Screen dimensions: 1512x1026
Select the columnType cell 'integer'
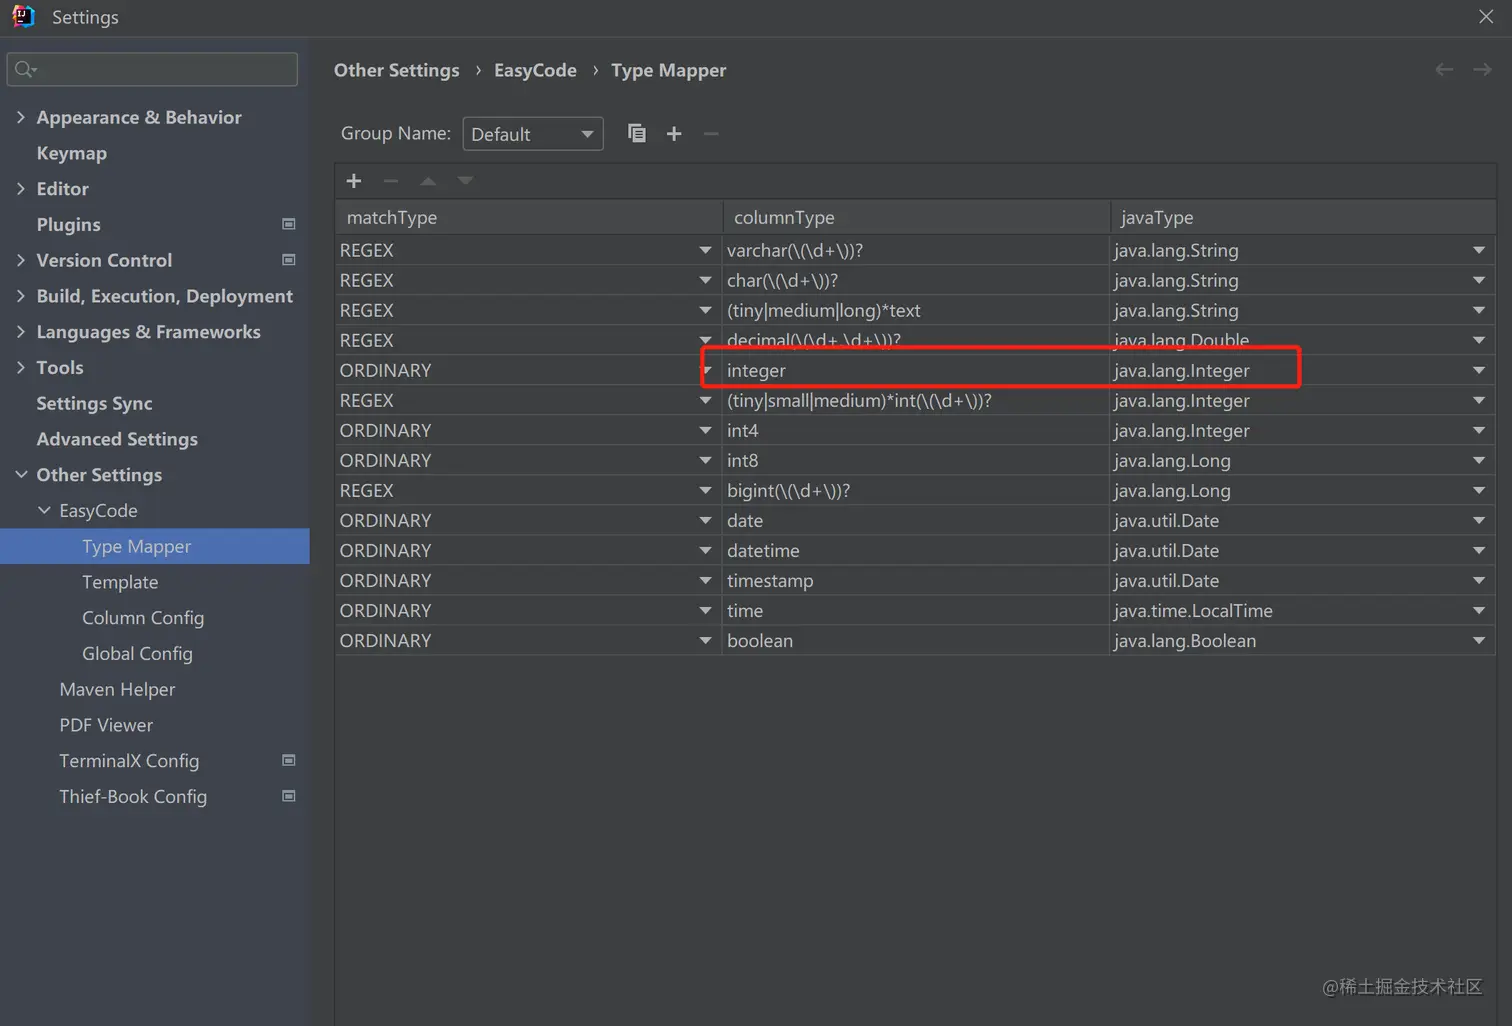point(915,370)
